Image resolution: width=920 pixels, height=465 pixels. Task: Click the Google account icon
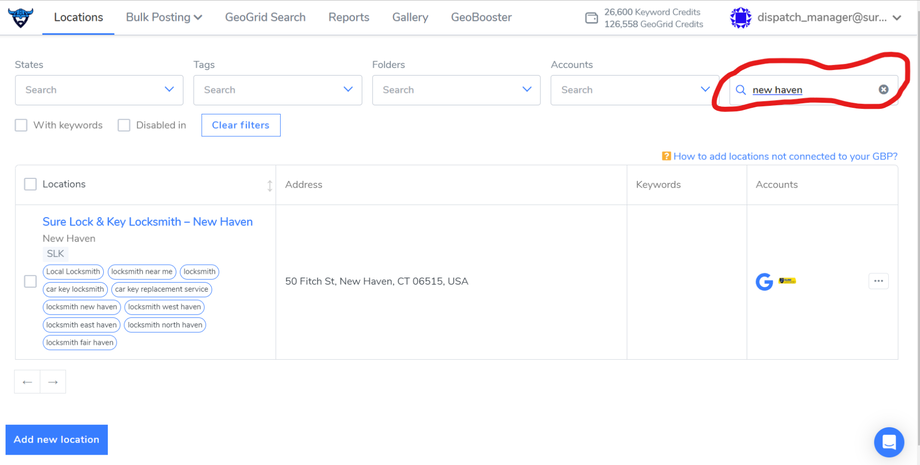[764, 282]
